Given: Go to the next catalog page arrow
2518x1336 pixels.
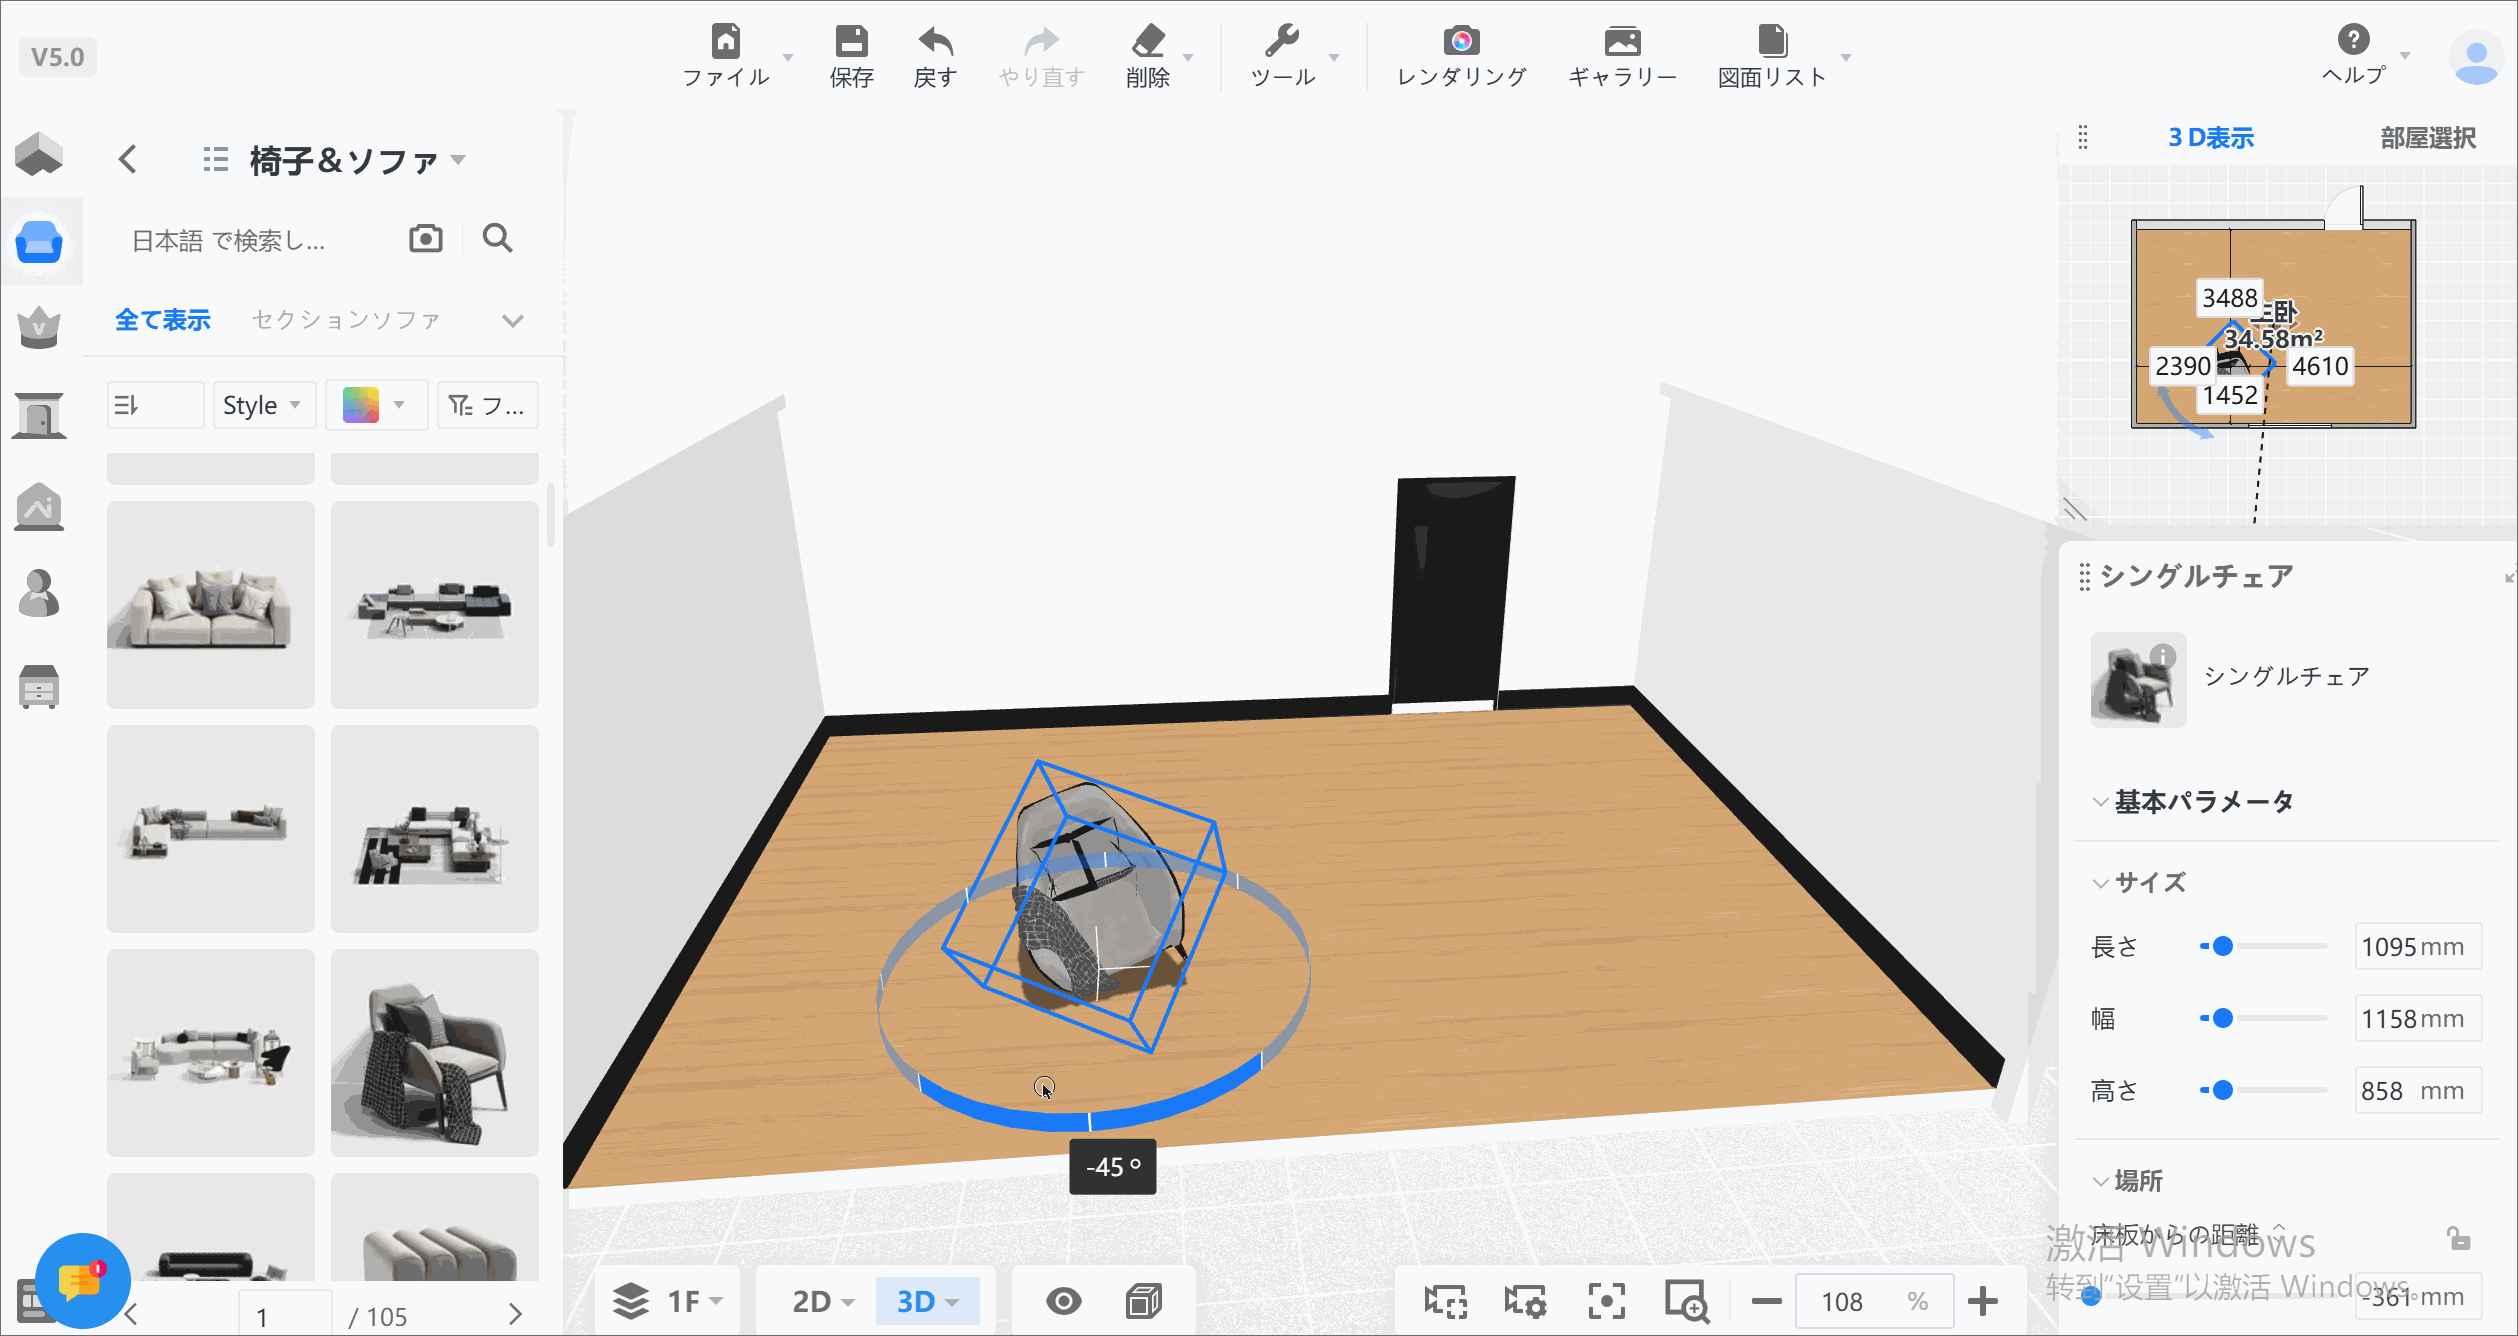Looking at the screenshot, I should pyautogui.click(x=515, y=1314).
